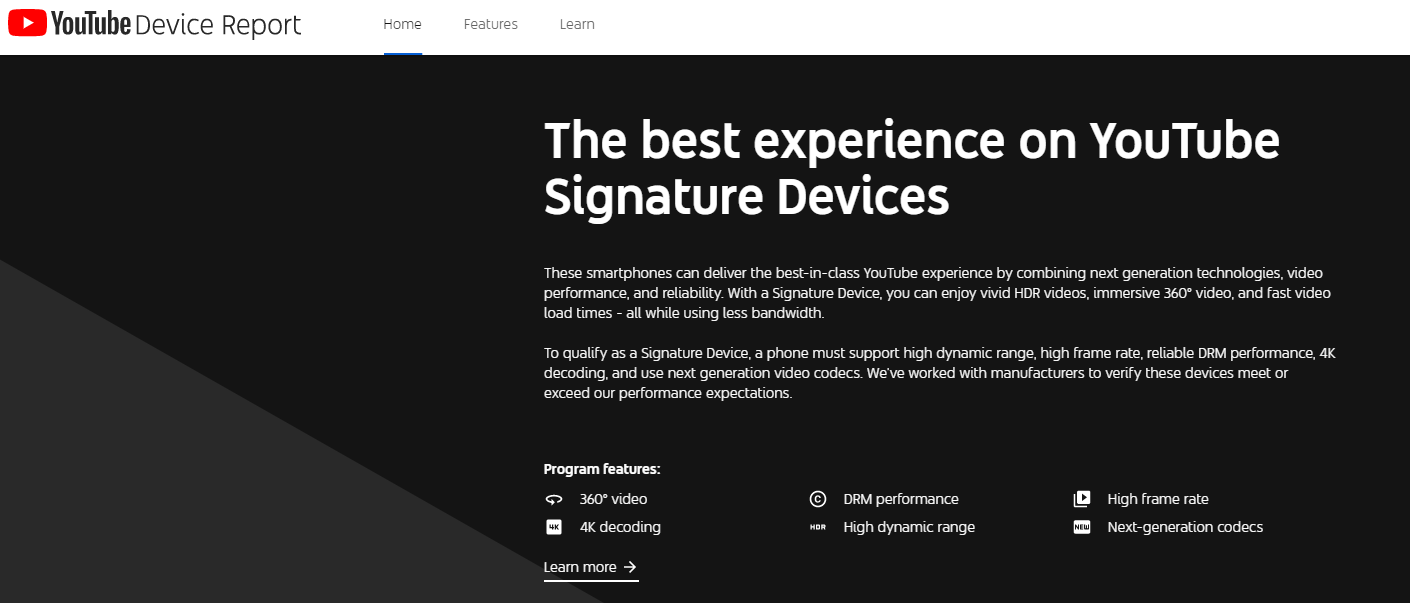
Task: Switch to the Features tab
Action: click(490, 24)
